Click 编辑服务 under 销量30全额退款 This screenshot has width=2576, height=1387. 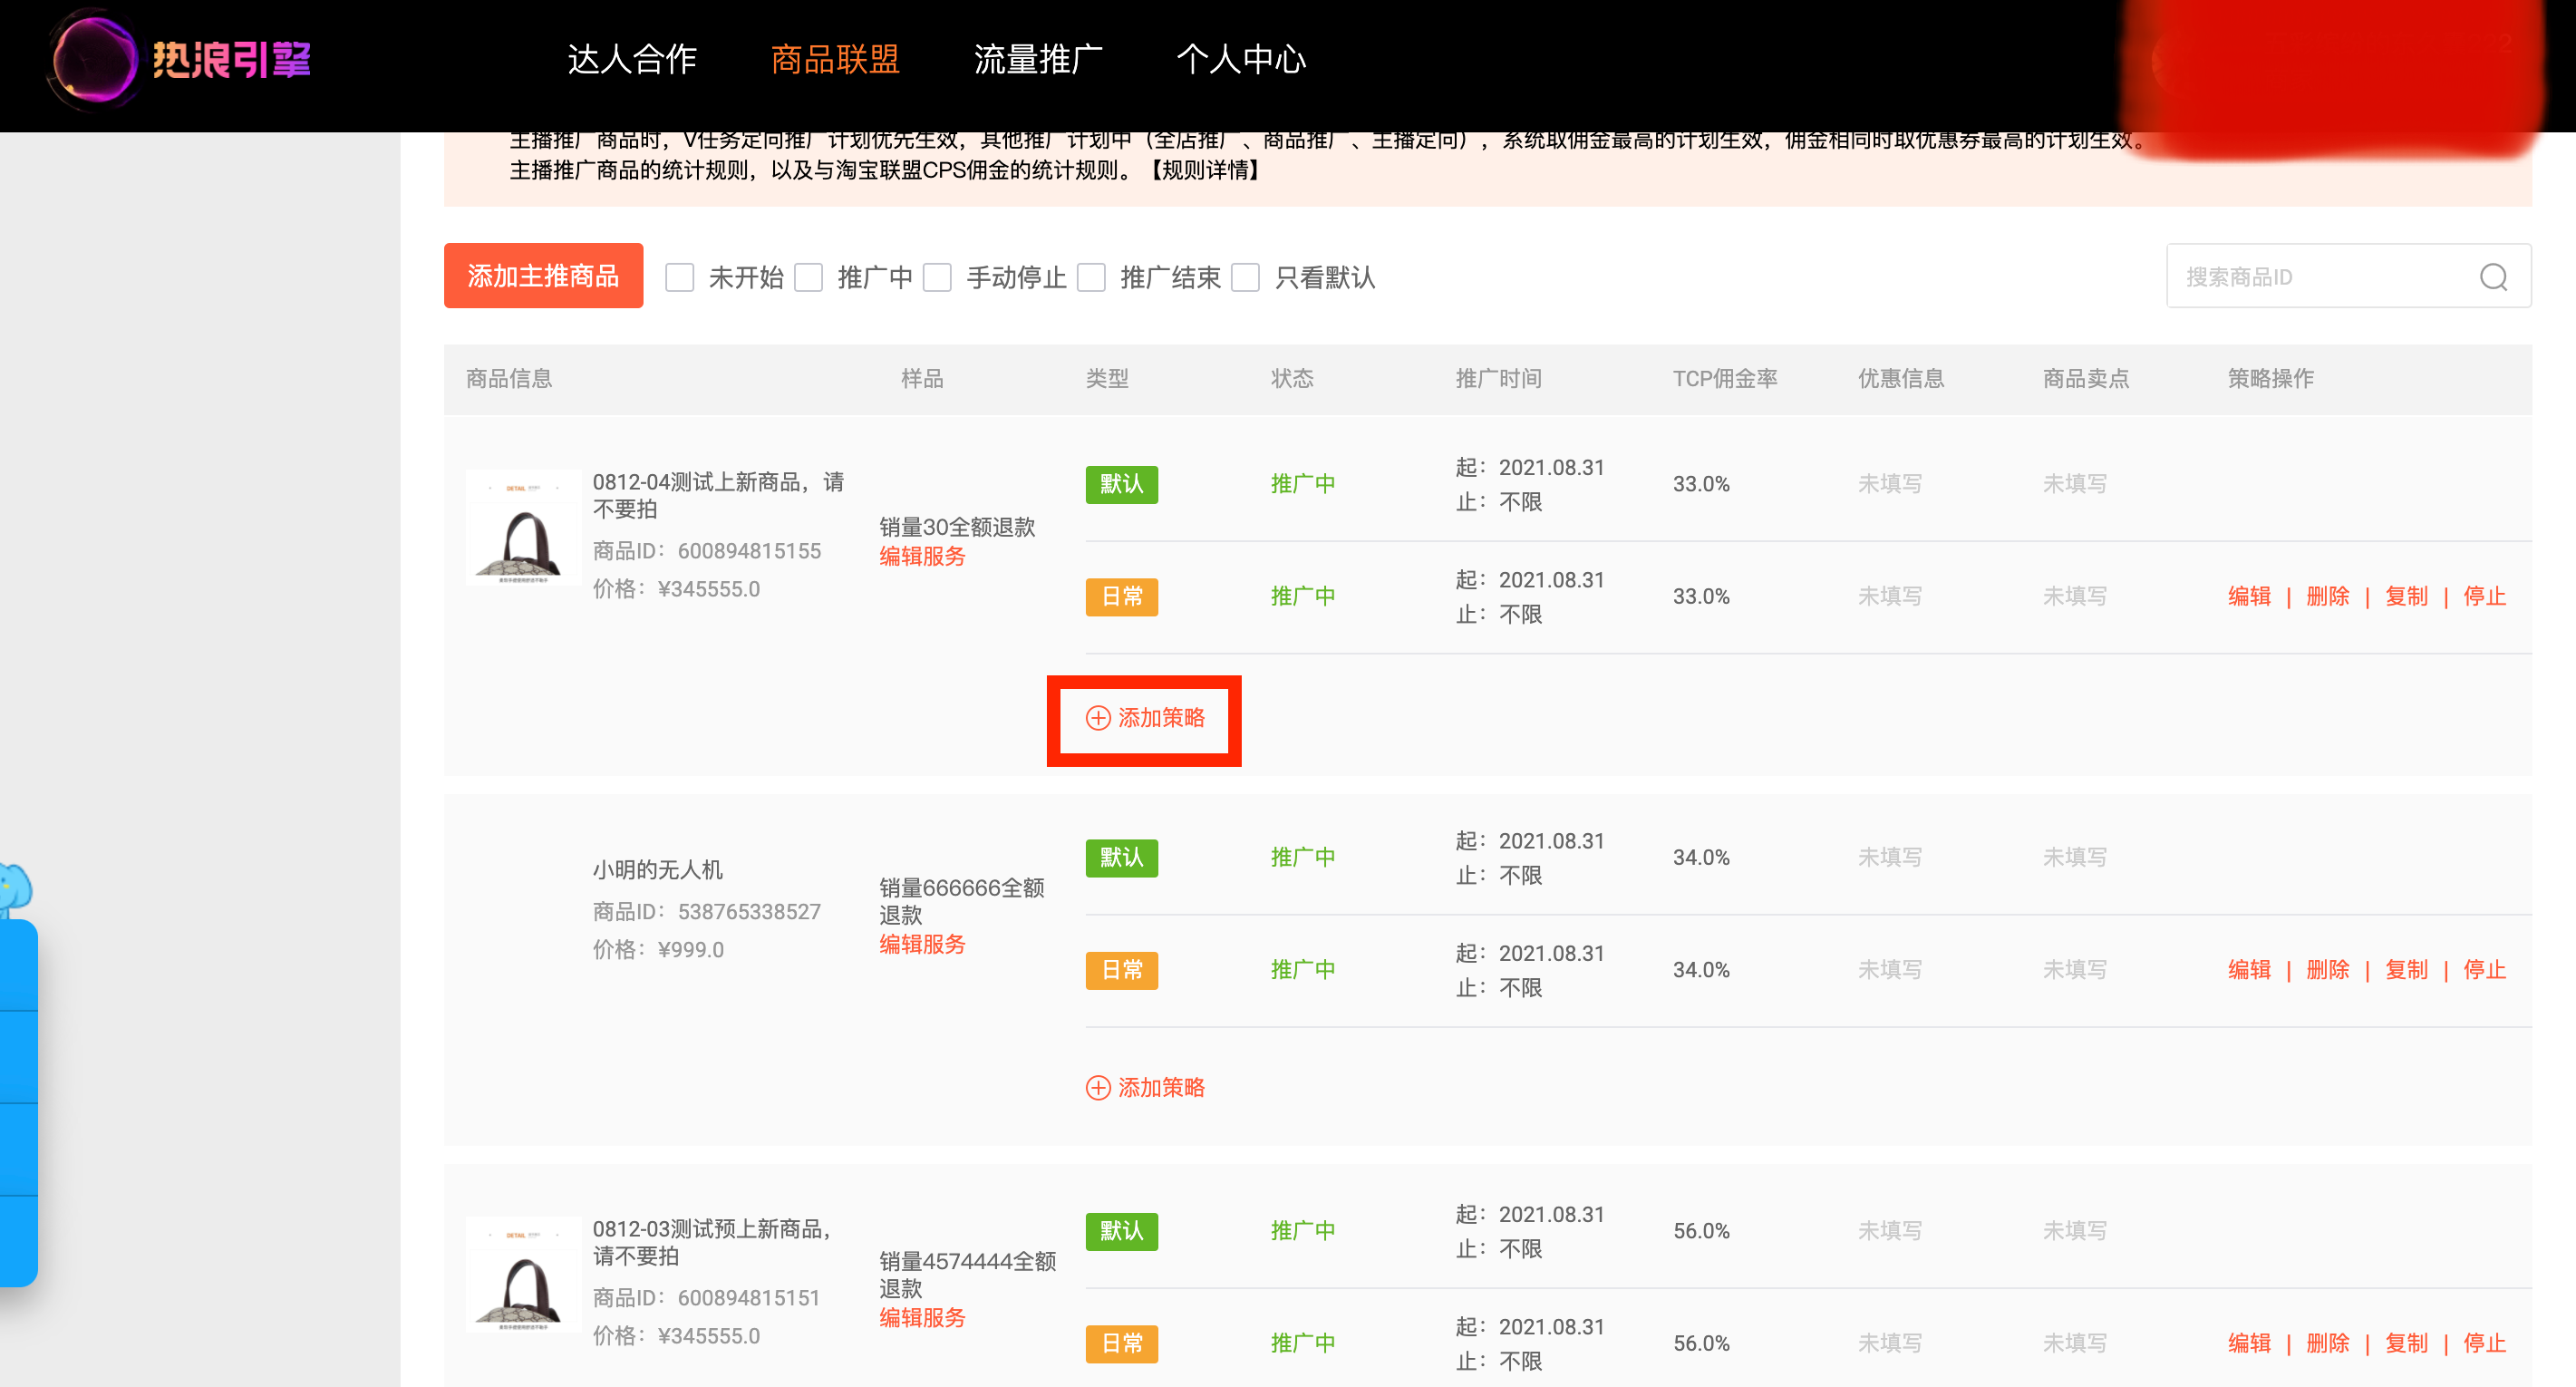(922, 557)
